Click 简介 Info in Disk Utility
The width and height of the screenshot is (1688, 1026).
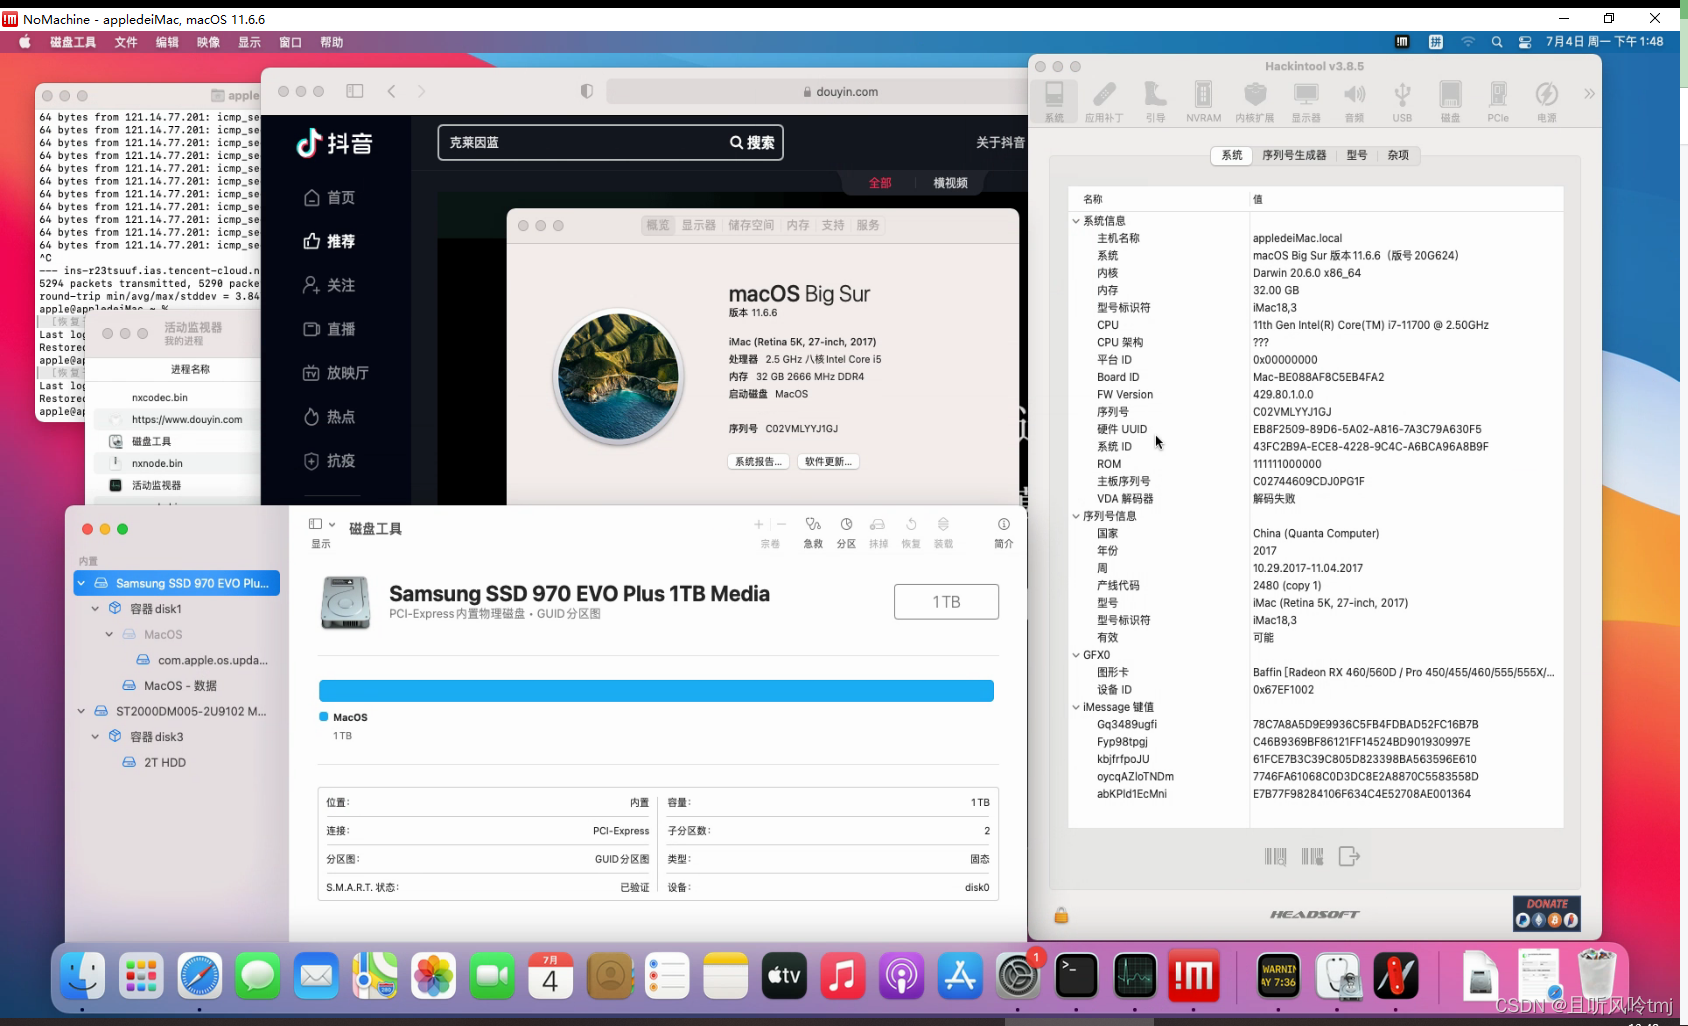click(1004, 533)
